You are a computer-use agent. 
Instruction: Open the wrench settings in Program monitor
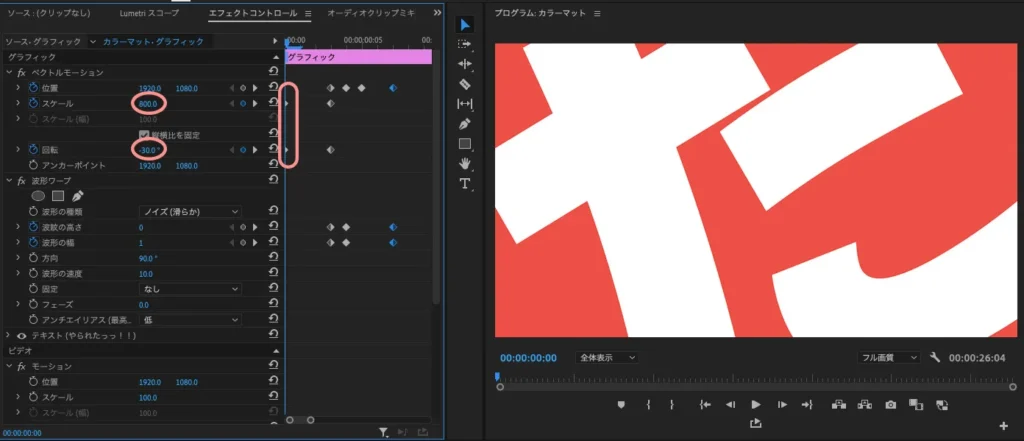pos(935,357)
